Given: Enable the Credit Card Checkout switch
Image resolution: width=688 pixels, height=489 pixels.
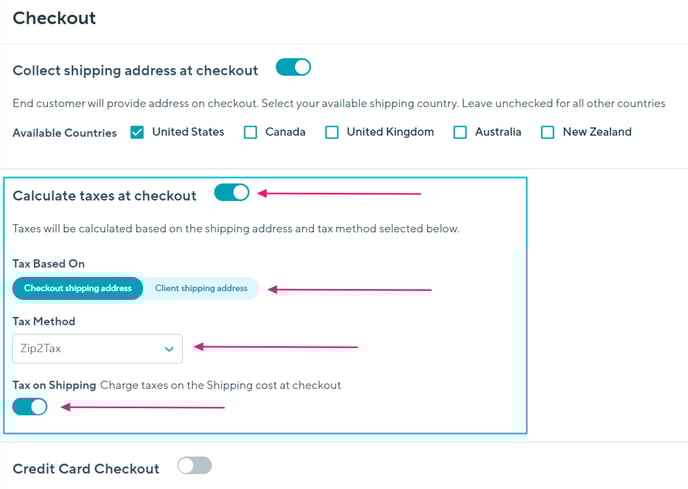Looking at the screenshot, I should 194,465.
